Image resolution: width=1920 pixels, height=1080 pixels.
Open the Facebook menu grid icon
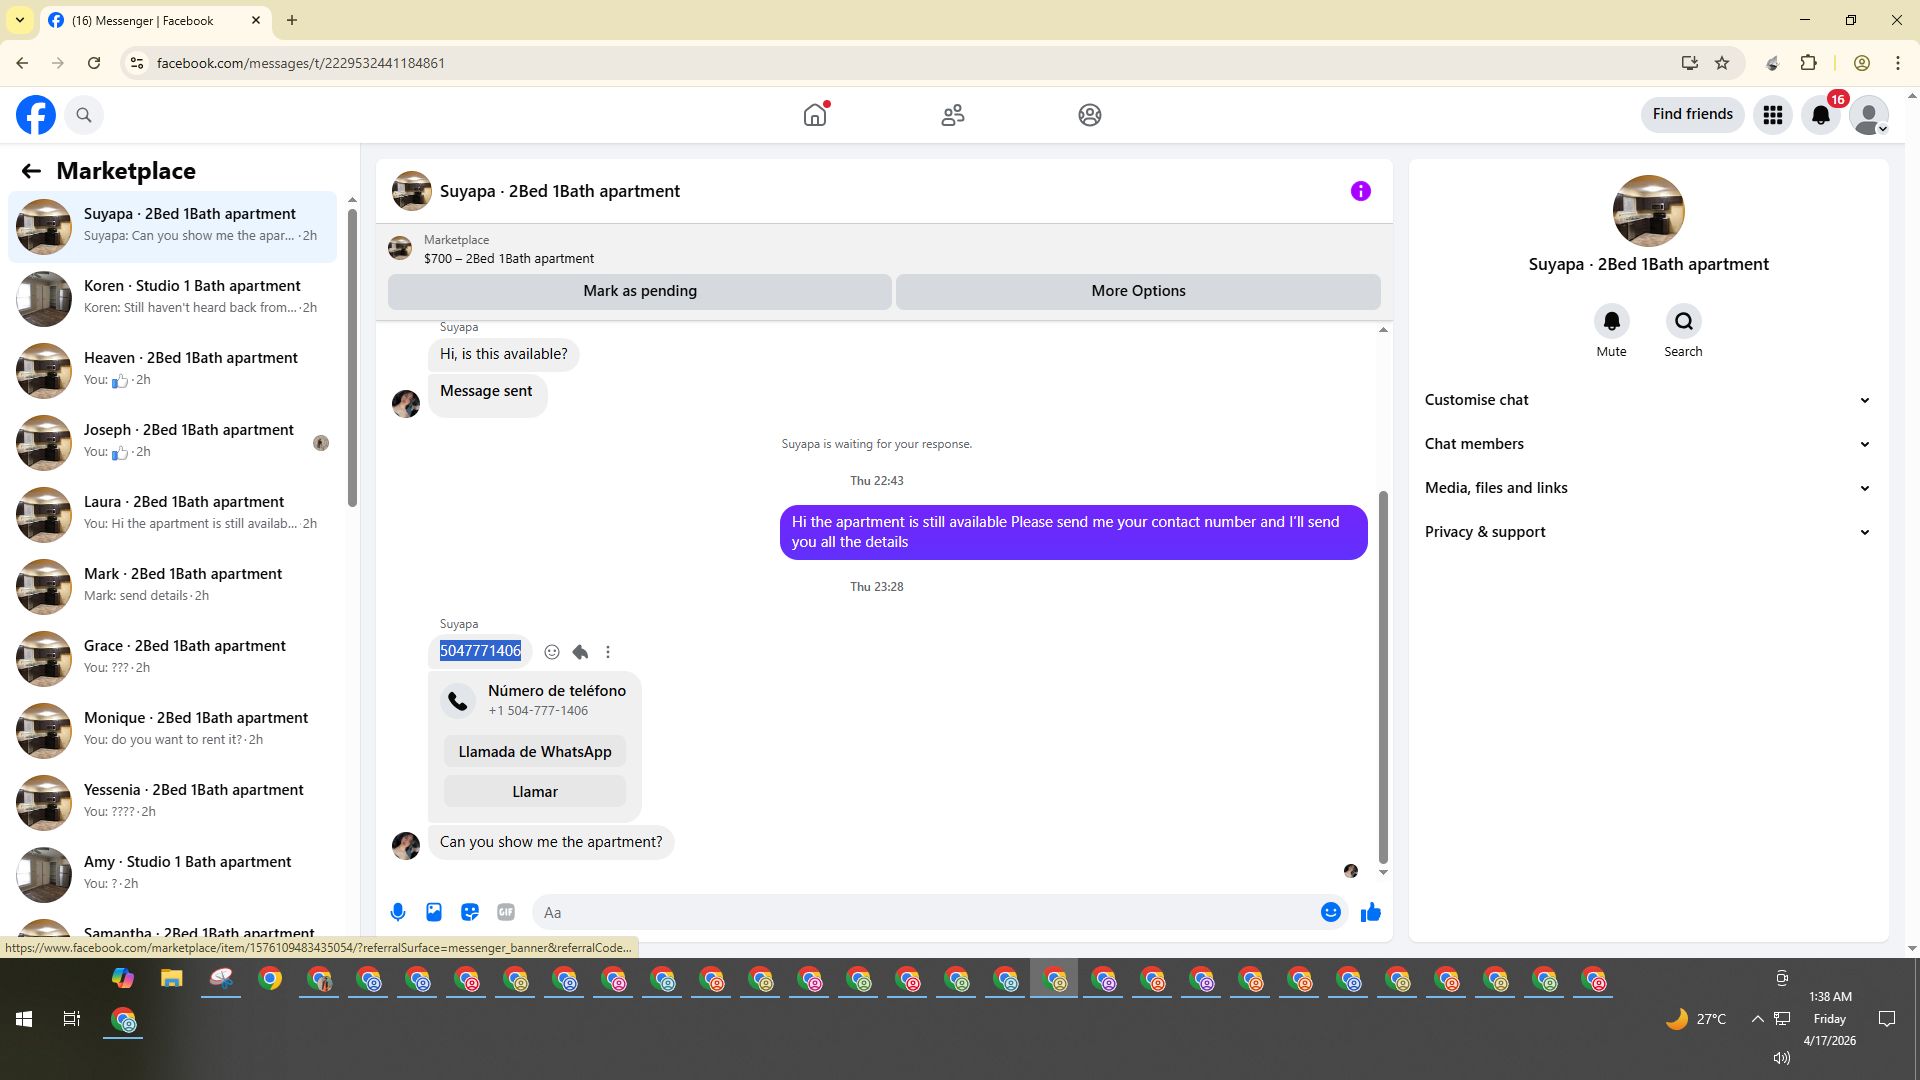1773,115
